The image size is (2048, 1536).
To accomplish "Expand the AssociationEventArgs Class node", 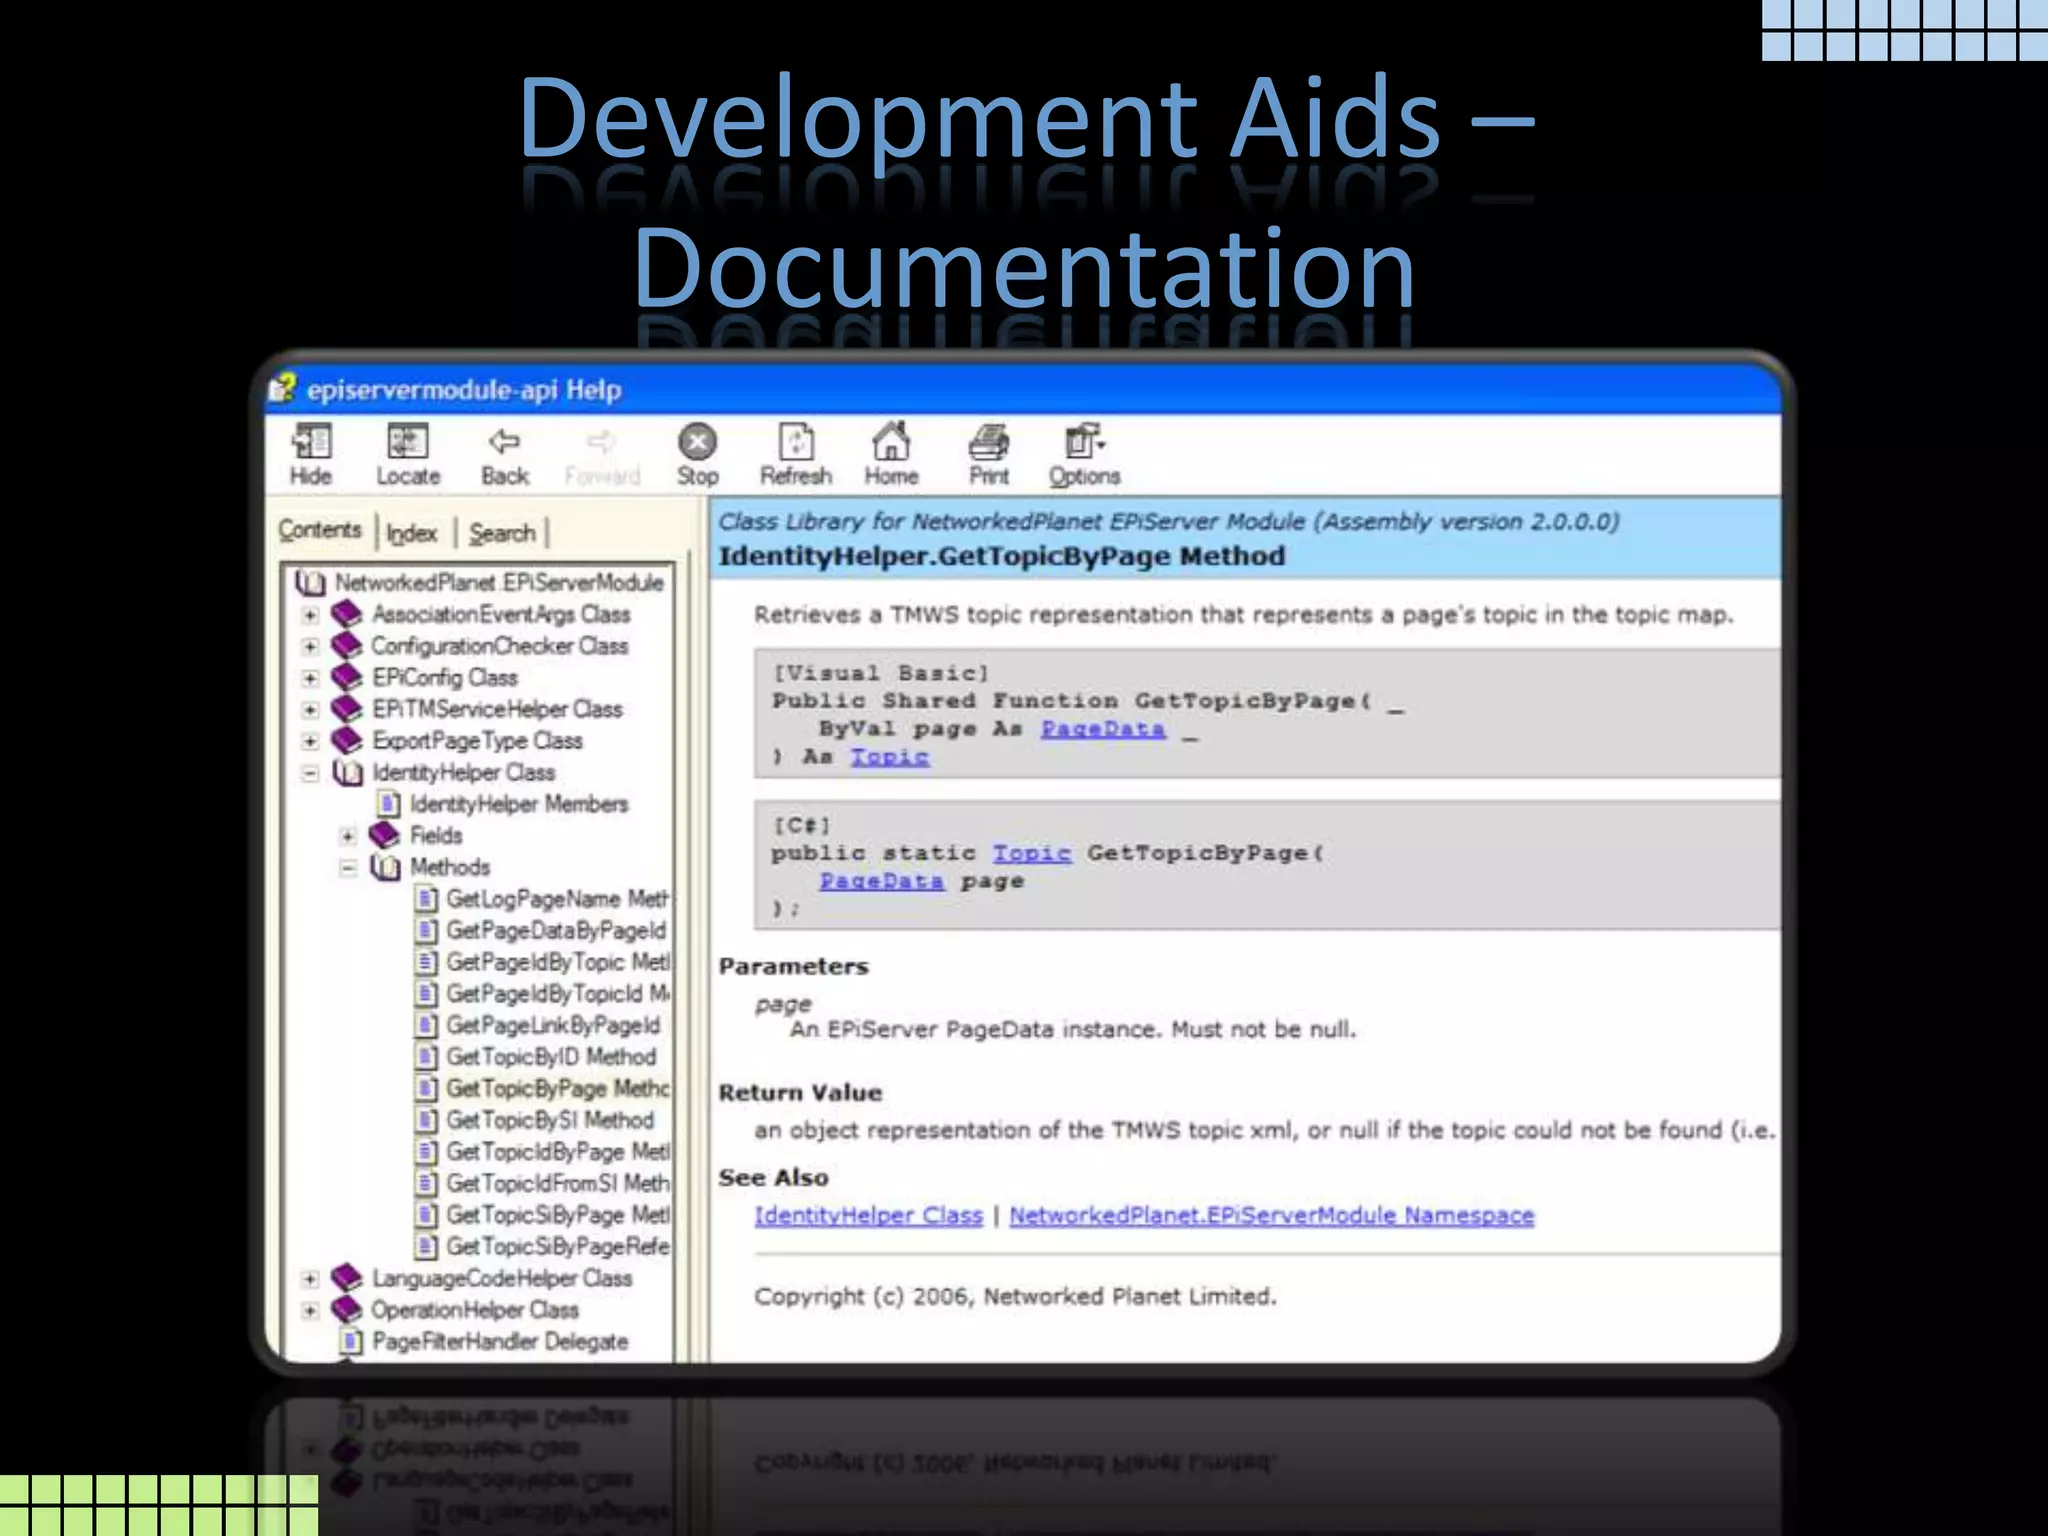I will pos(310,614).
